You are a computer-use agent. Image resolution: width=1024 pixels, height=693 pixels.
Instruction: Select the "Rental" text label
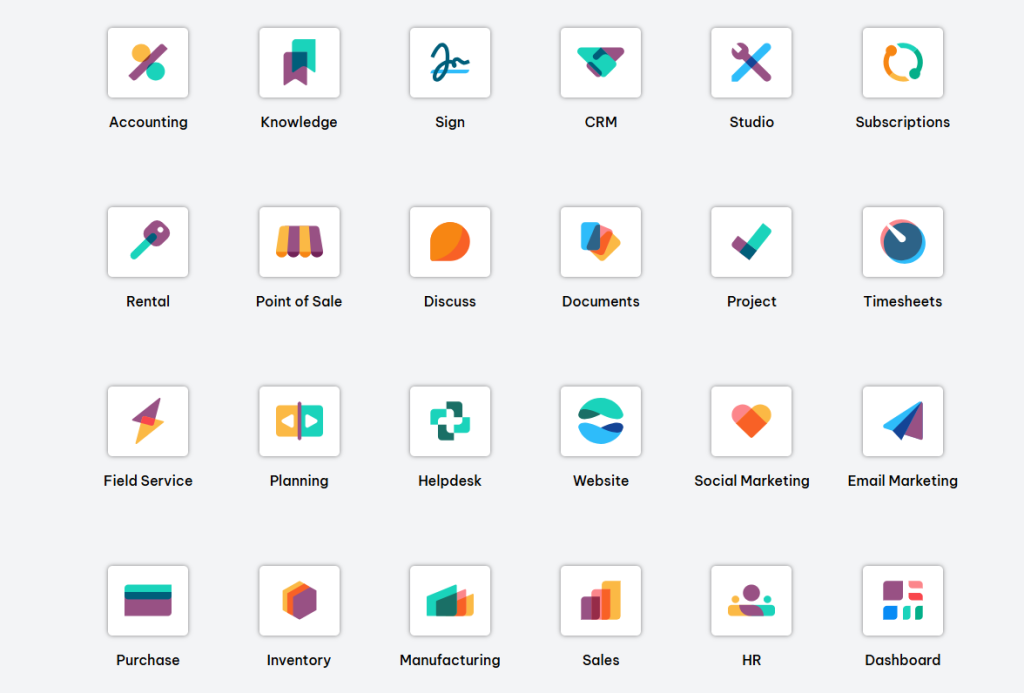point(148,301)
